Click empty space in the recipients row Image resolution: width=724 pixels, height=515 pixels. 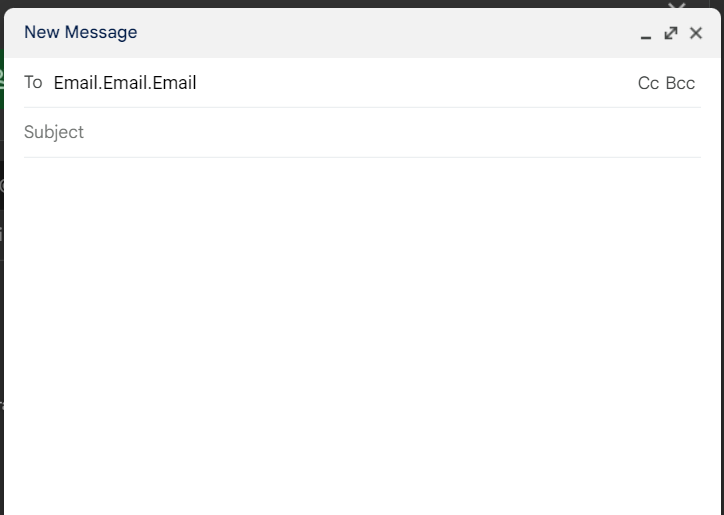coord(420,83)
